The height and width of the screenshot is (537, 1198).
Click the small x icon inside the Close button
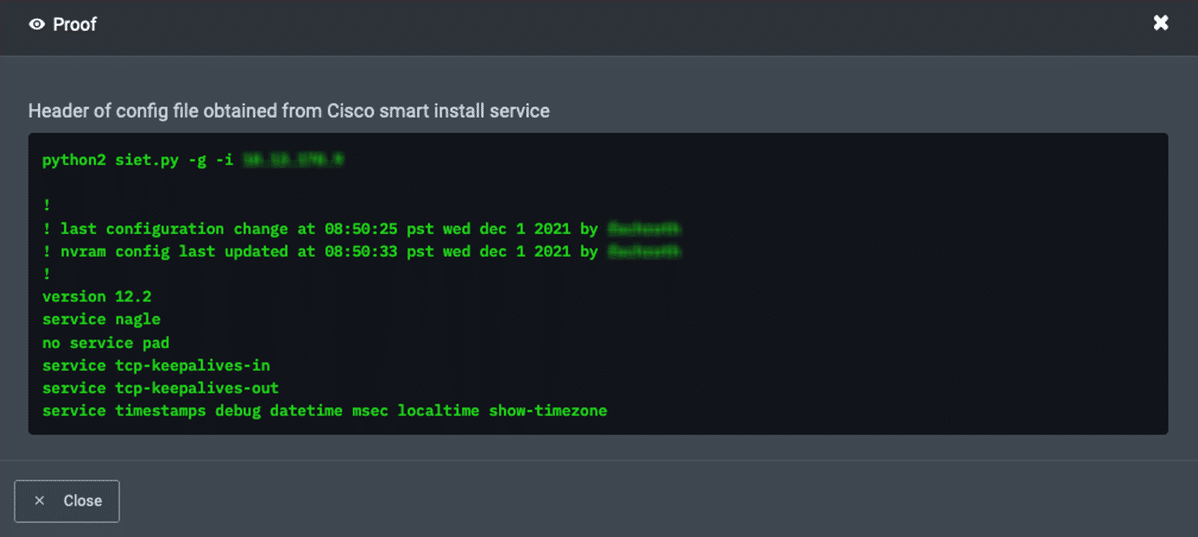click(x=39, y=501)
